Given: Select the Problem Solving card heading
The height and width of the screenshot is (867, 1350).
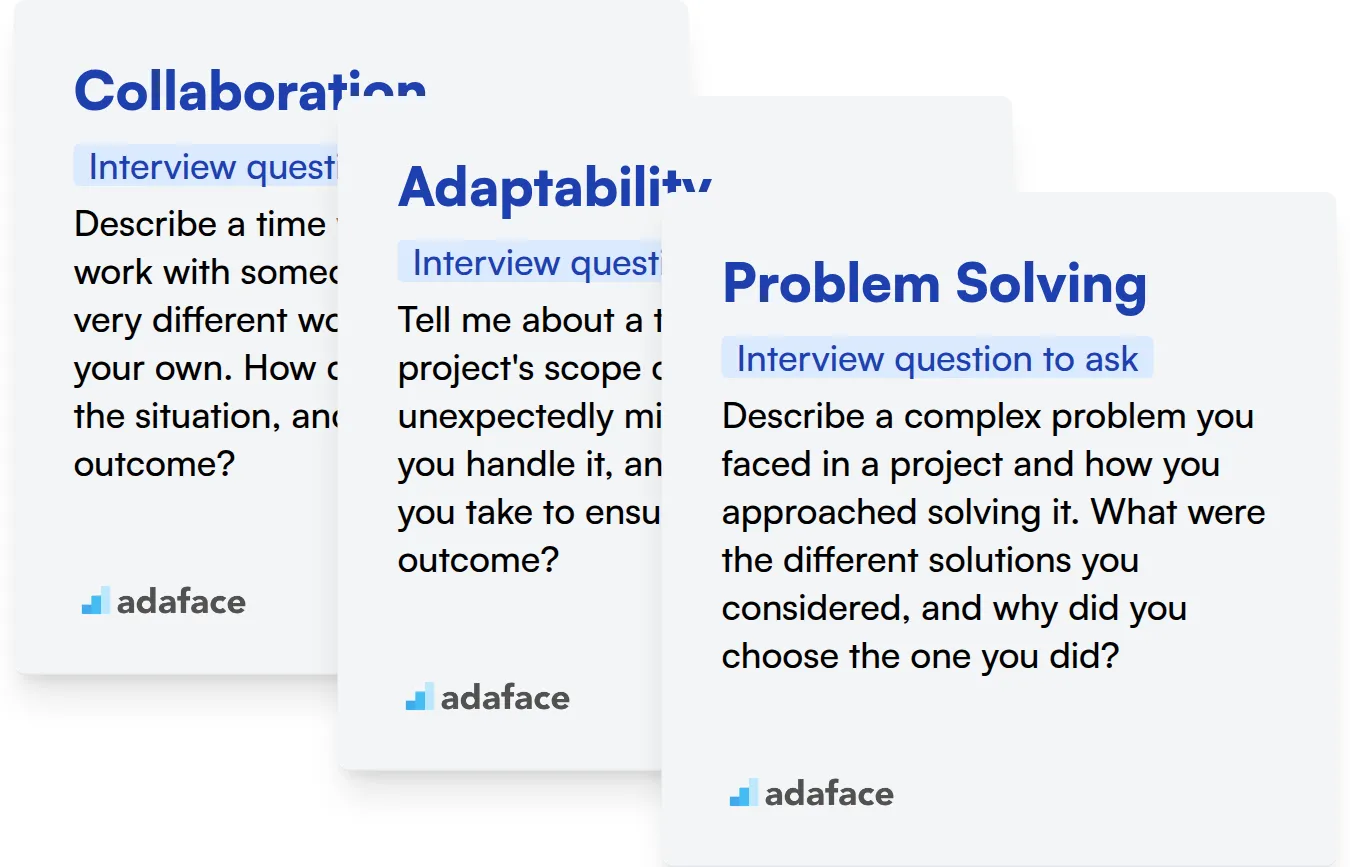Looking at the screenshot, I should (934, 283).
